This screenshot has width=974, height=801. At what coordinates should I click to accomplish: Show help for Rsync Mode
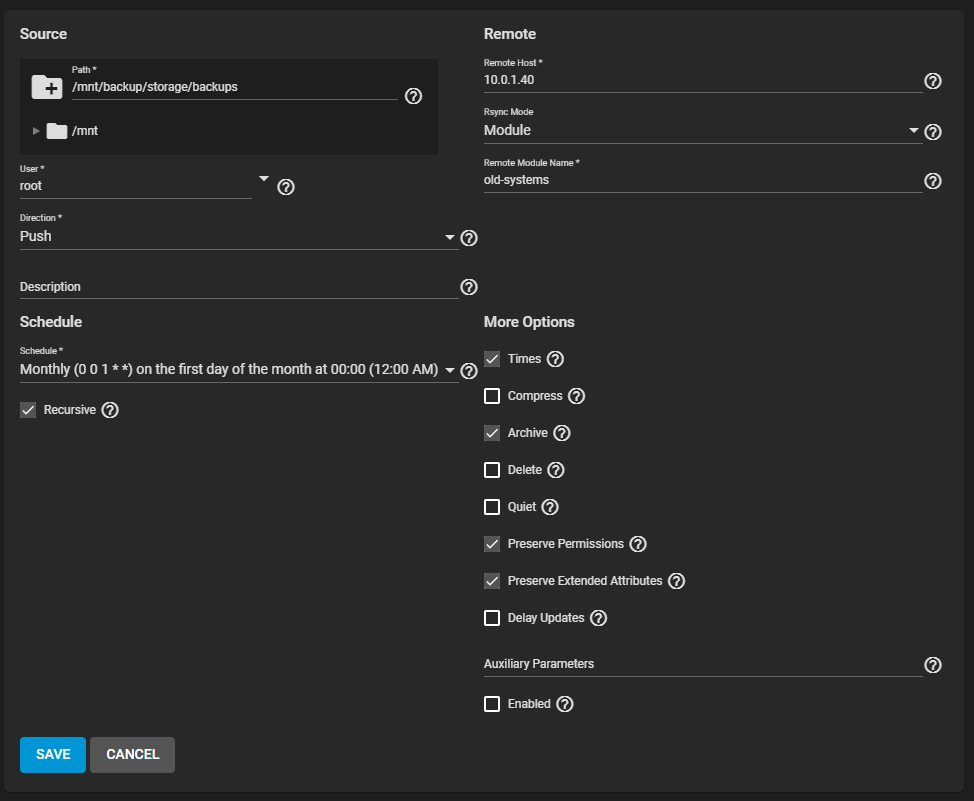tap(933, 132)
